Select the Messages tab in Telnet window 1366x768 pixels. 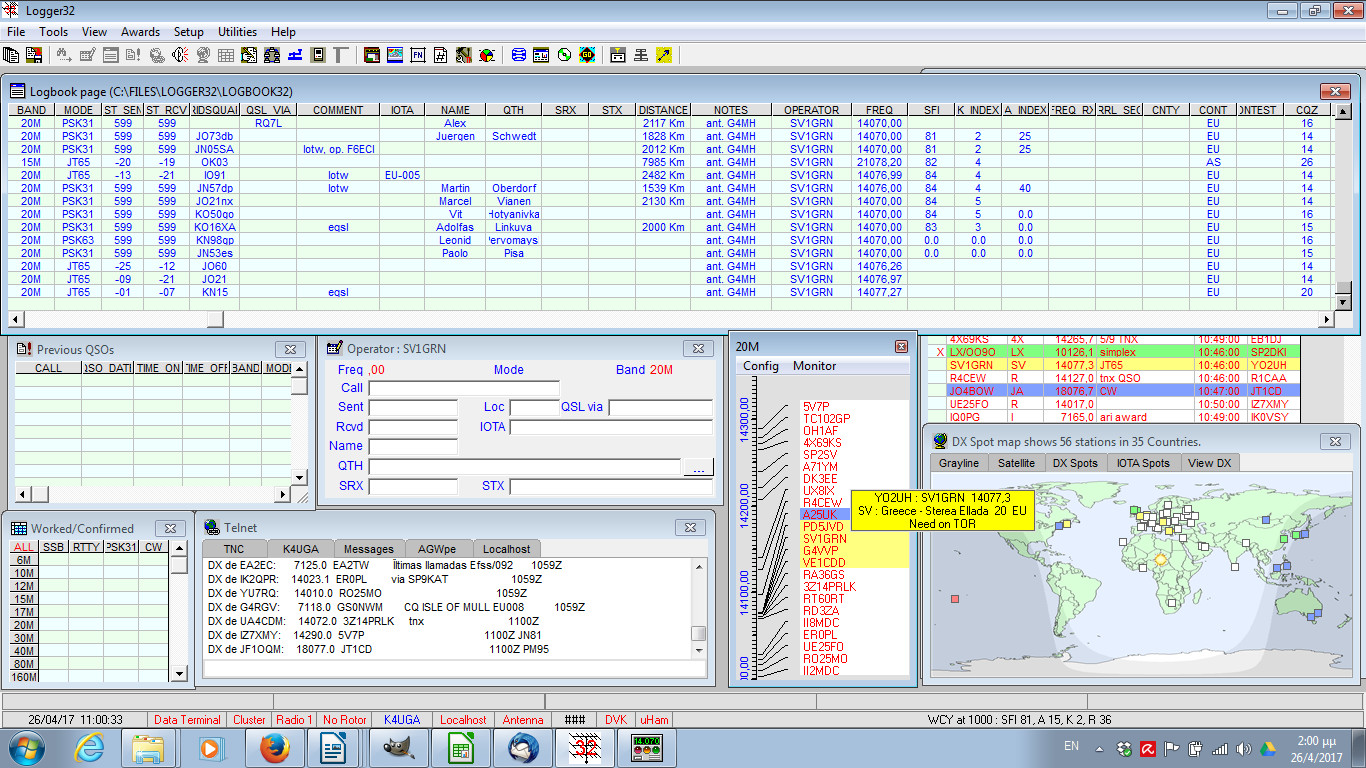369,548
